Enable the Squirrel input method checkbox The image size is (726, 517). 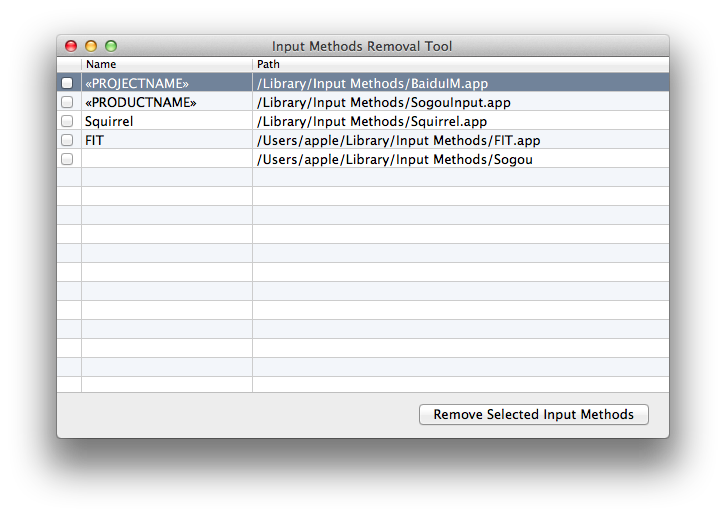coord(67,121)
